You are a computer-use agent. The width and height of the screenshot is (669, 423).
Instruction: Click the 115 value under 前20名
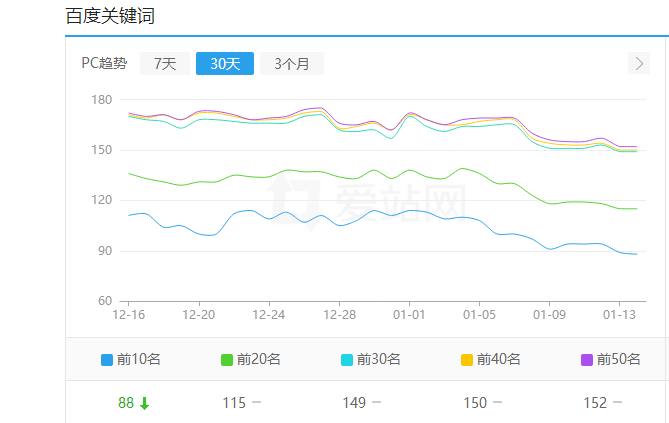click(x=234, y=403)
